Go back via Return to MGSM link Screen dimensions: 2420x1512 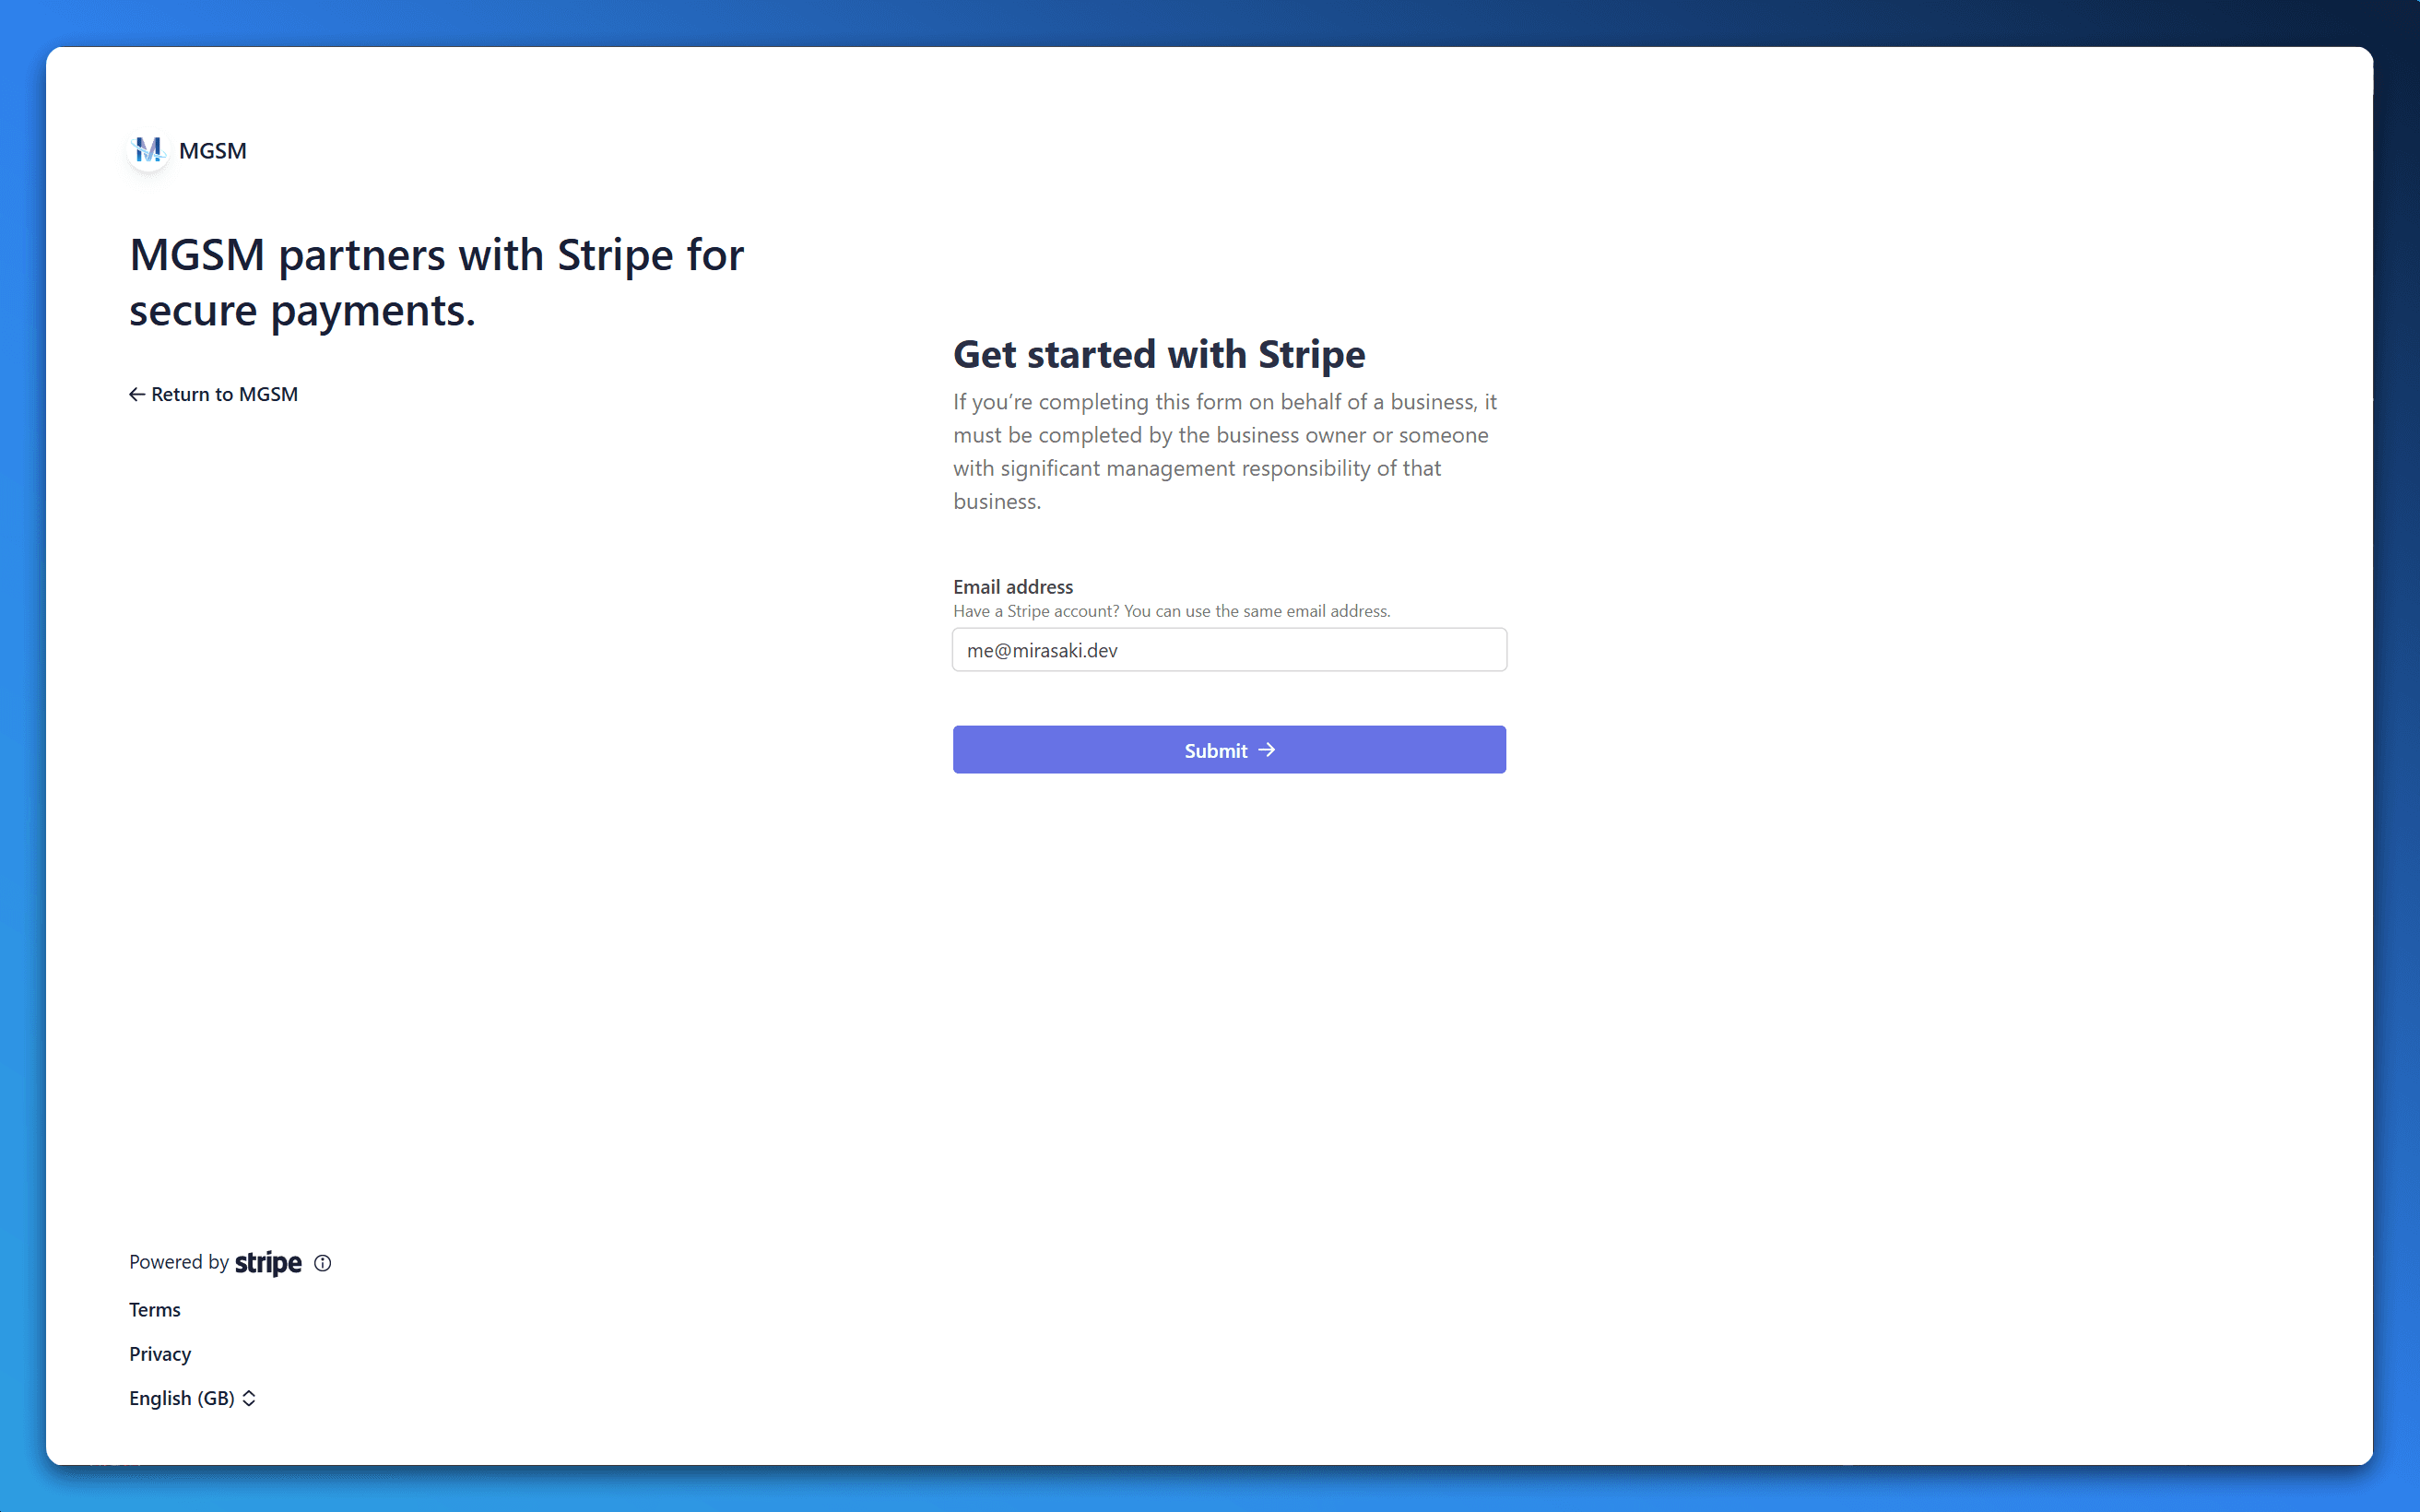(213, 394)
